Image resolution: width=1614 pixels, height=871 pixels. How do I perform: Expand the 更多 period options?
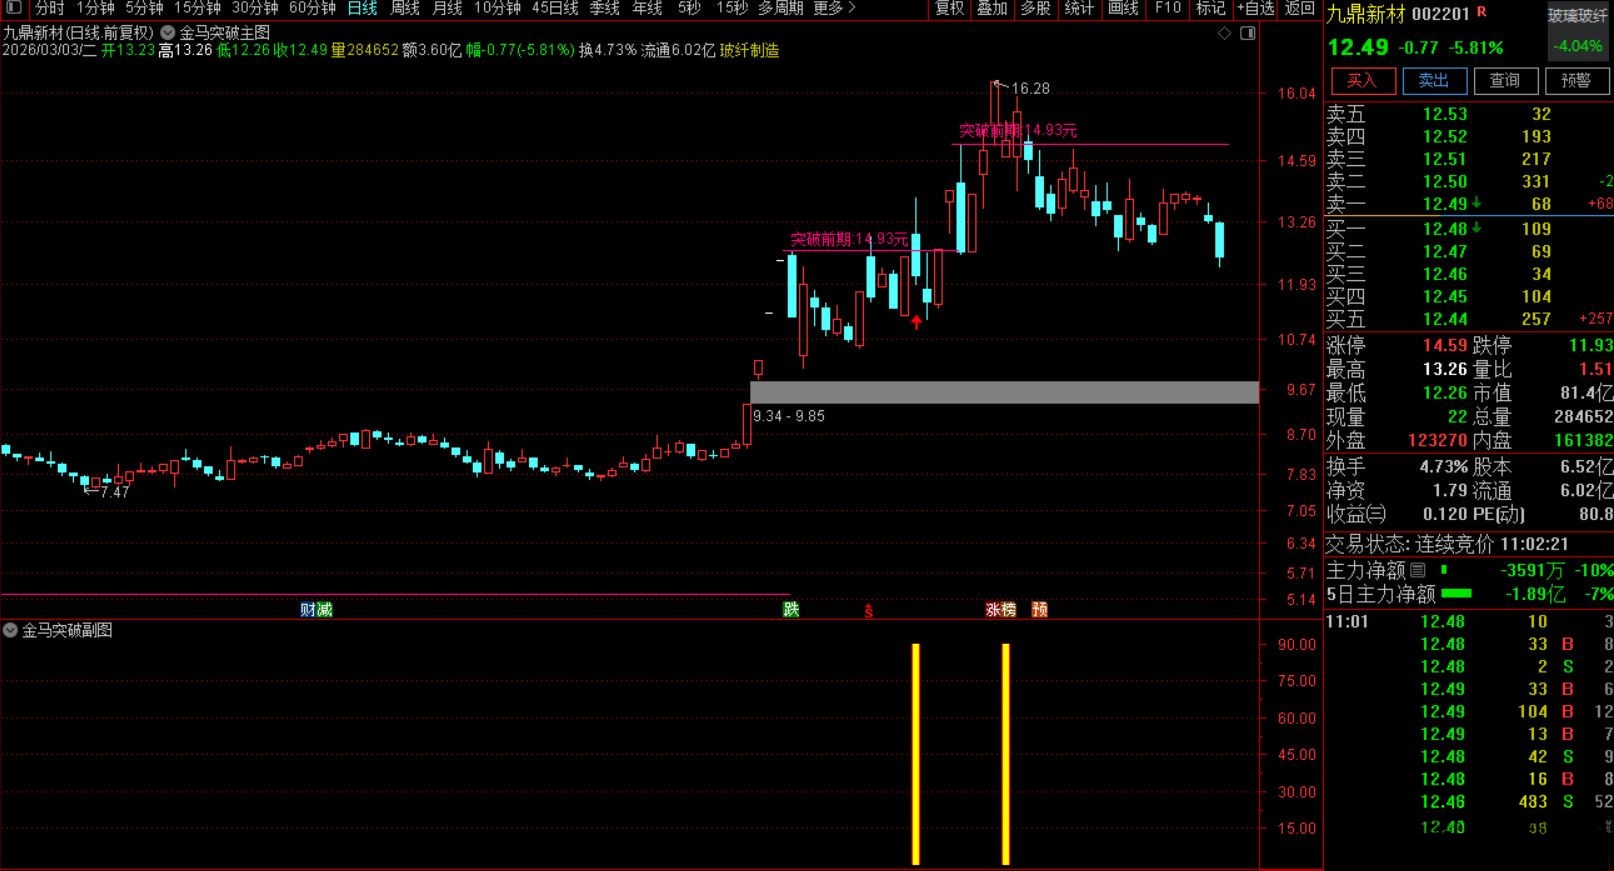(x=834, y=8)
